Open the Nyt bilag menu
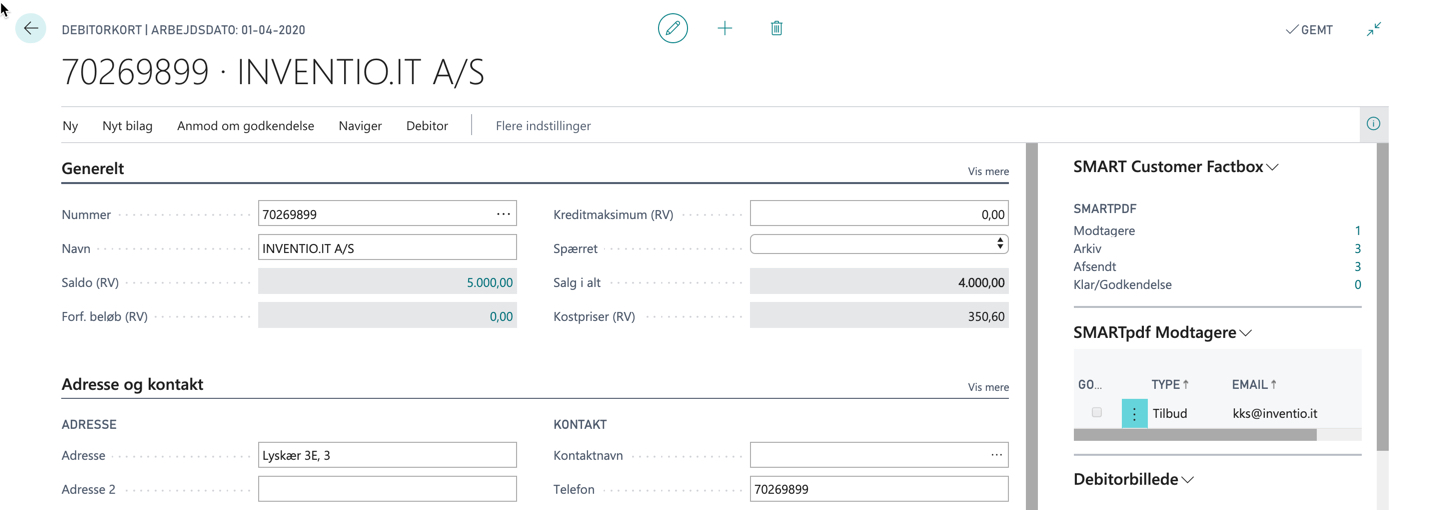 (x=127, y=126)
